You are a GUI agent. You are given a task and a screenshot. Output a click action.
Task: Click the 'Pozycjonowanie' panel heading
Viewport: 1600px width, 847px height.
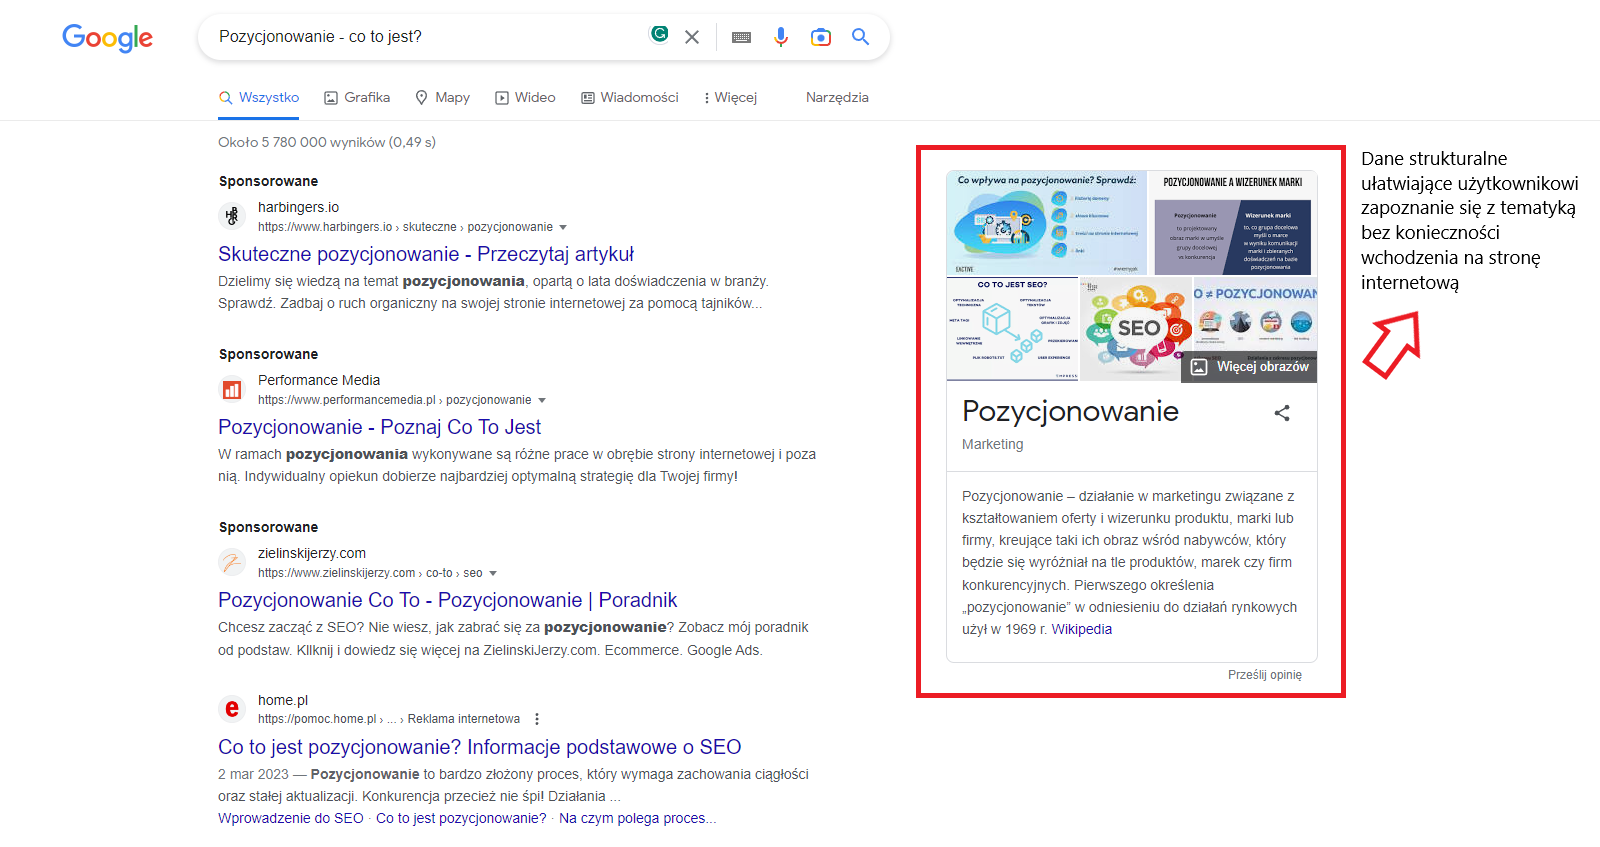point(1070,411)
